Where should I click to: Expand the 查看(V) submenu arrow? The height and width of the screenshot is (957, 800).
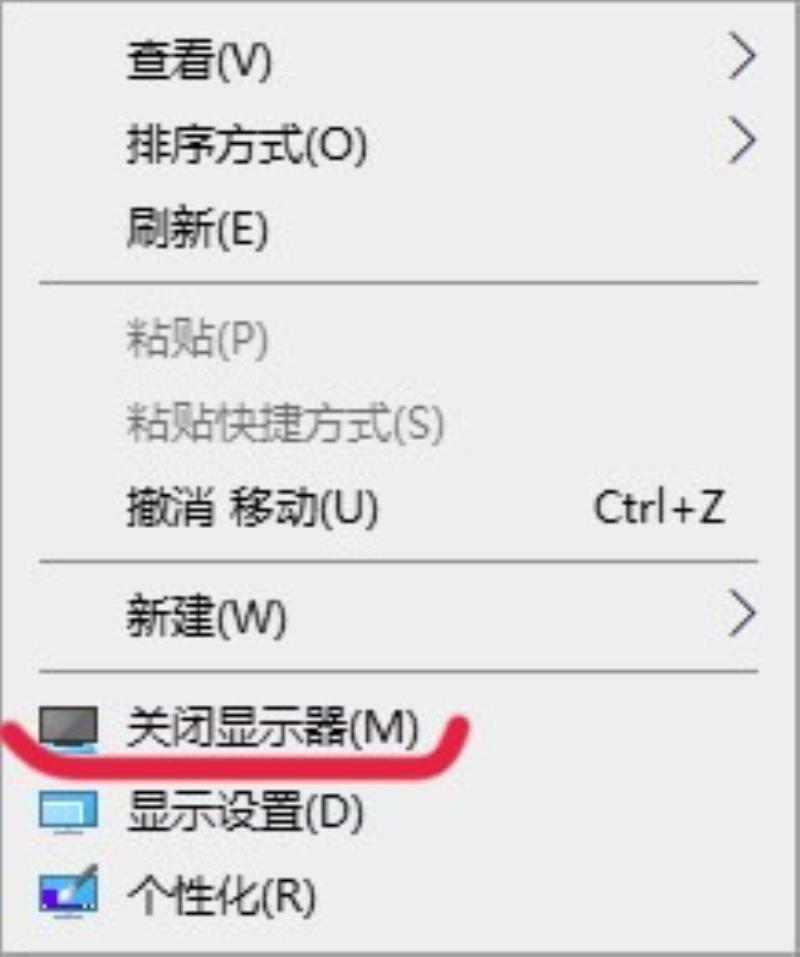[743, 57]
